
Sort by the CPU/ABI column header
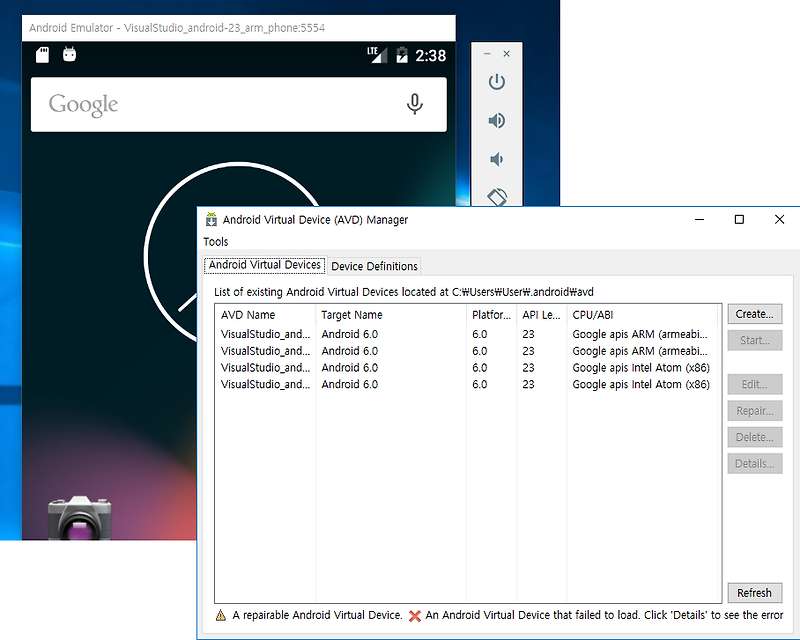(642, 315)
